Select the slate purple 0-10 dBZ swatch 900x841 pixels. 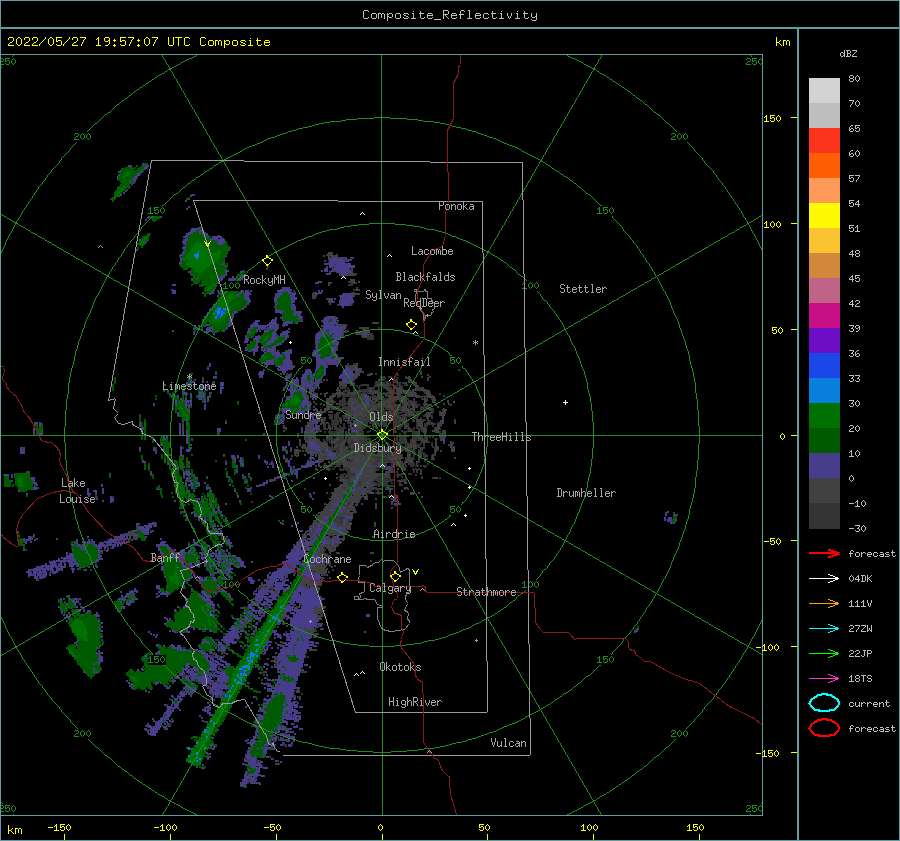(x=824, y=466)
